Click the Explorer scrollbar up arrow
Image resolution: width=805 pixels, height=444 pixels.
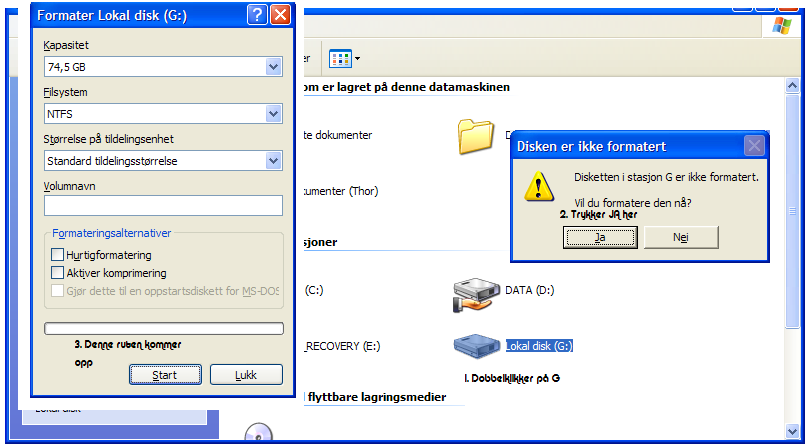click(793, 85)
